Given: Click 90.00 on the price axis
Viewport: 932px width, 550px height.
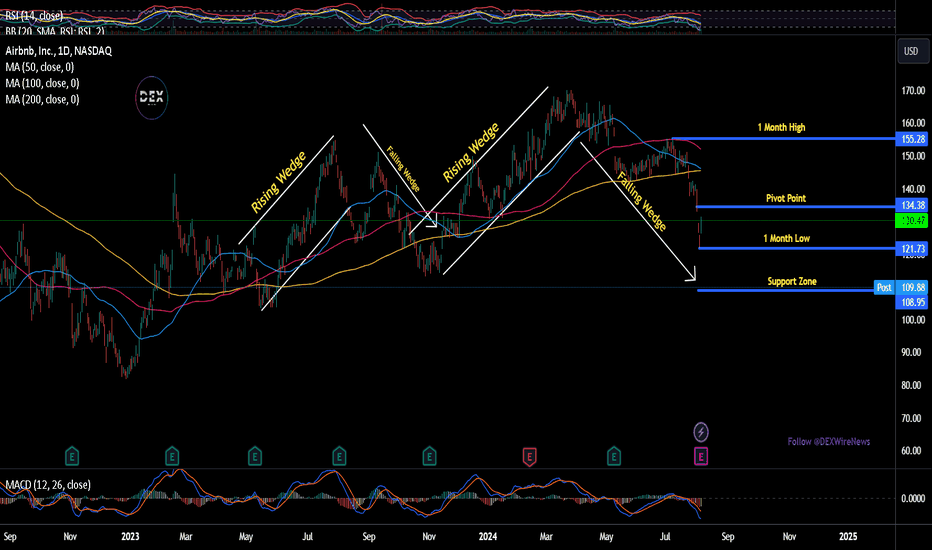Looking at the screenshot, I should coord(911,353).
